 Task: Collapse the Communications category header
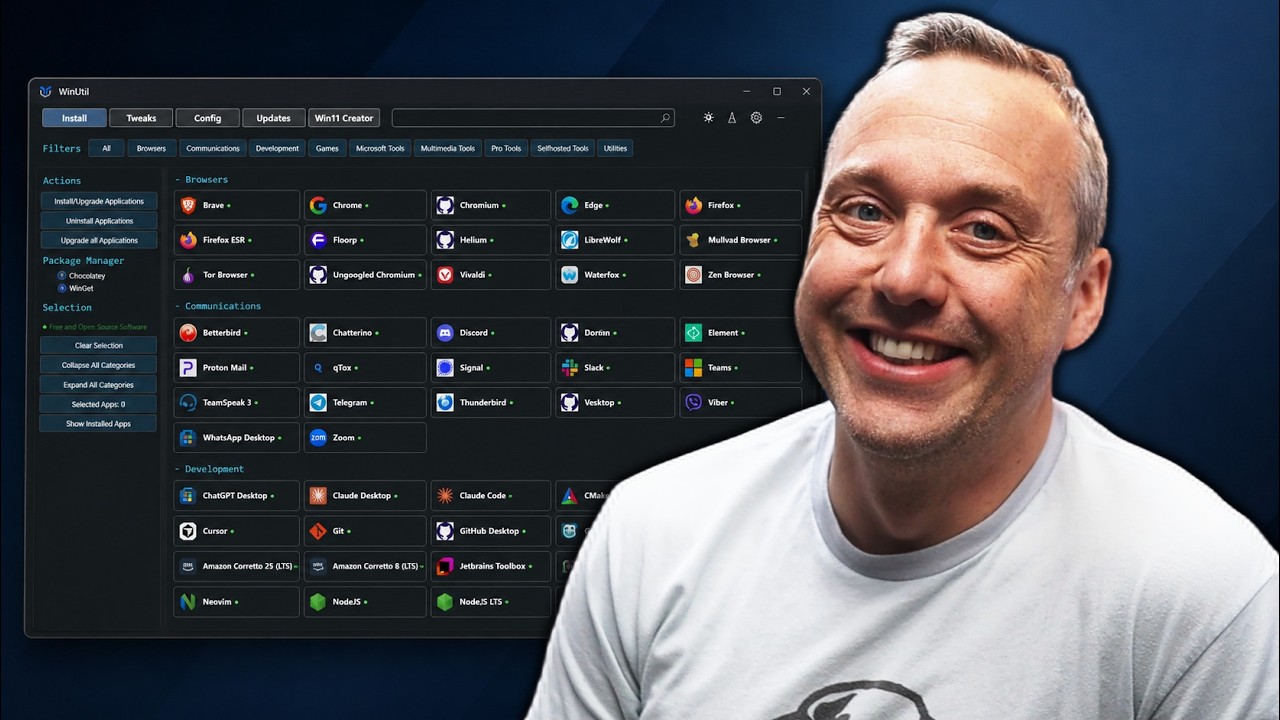[x=217, y=306]
